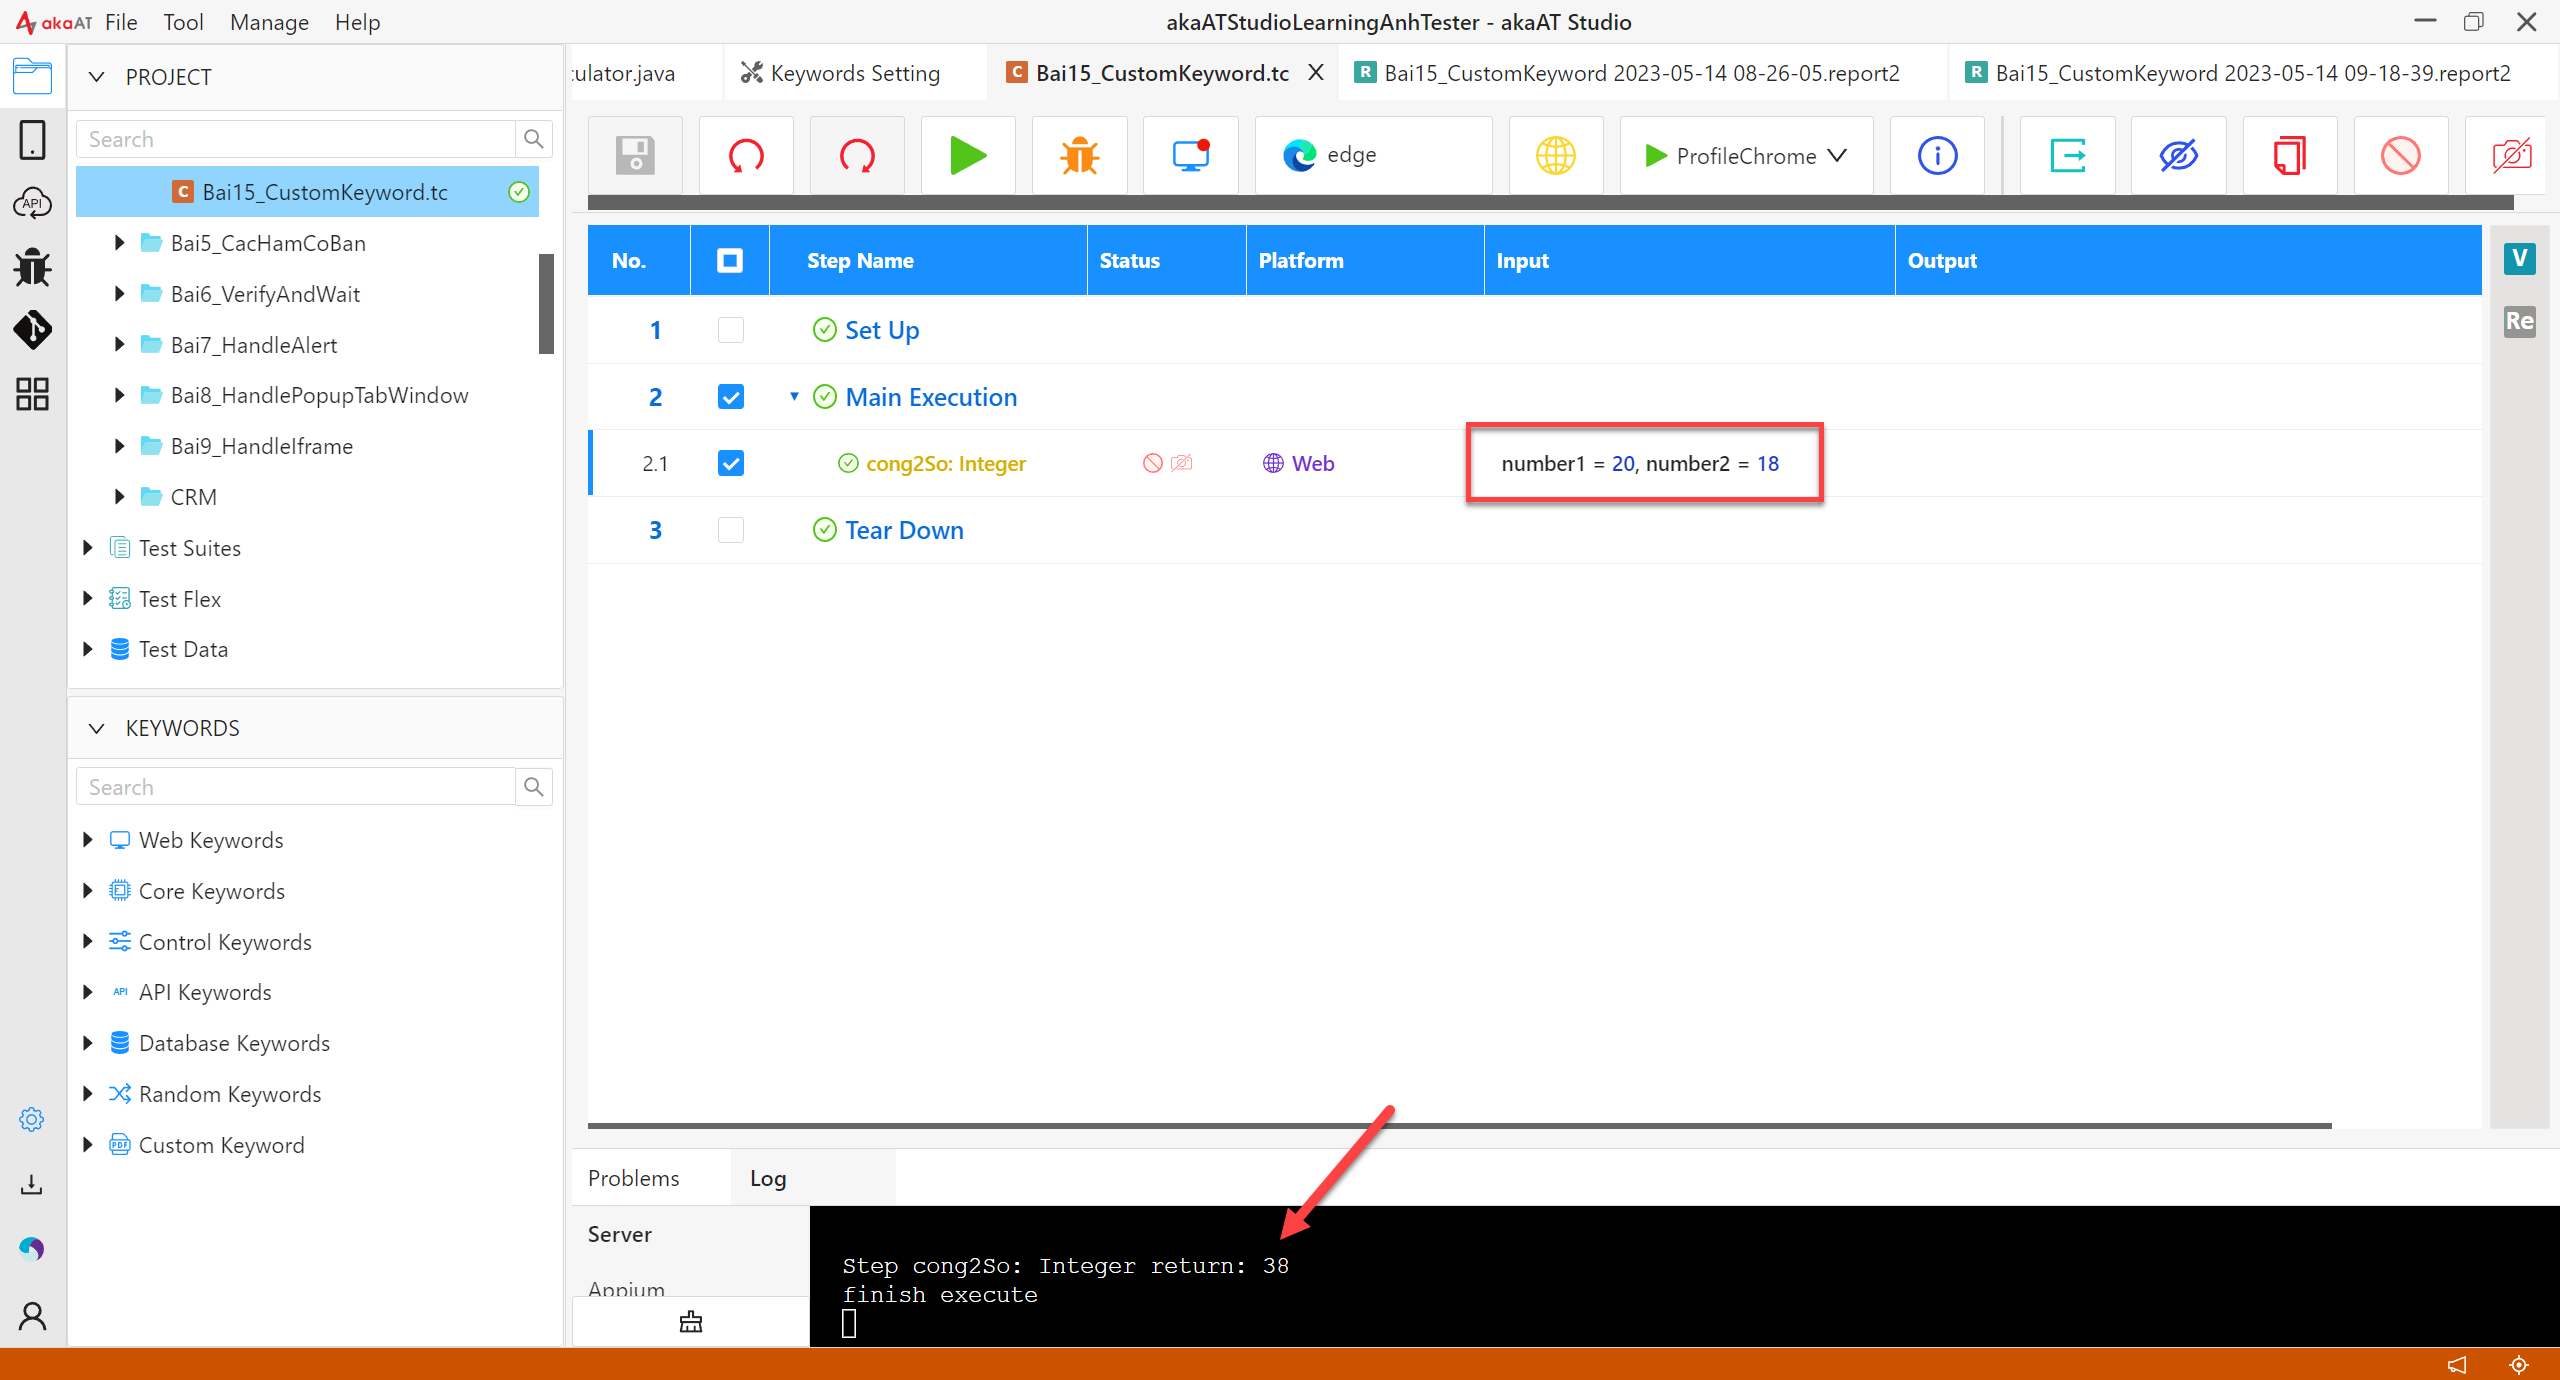The height and width of the screenshot is (1380, 2560).
Task: Open the bug sidebar icon
Action: (32, 267)
